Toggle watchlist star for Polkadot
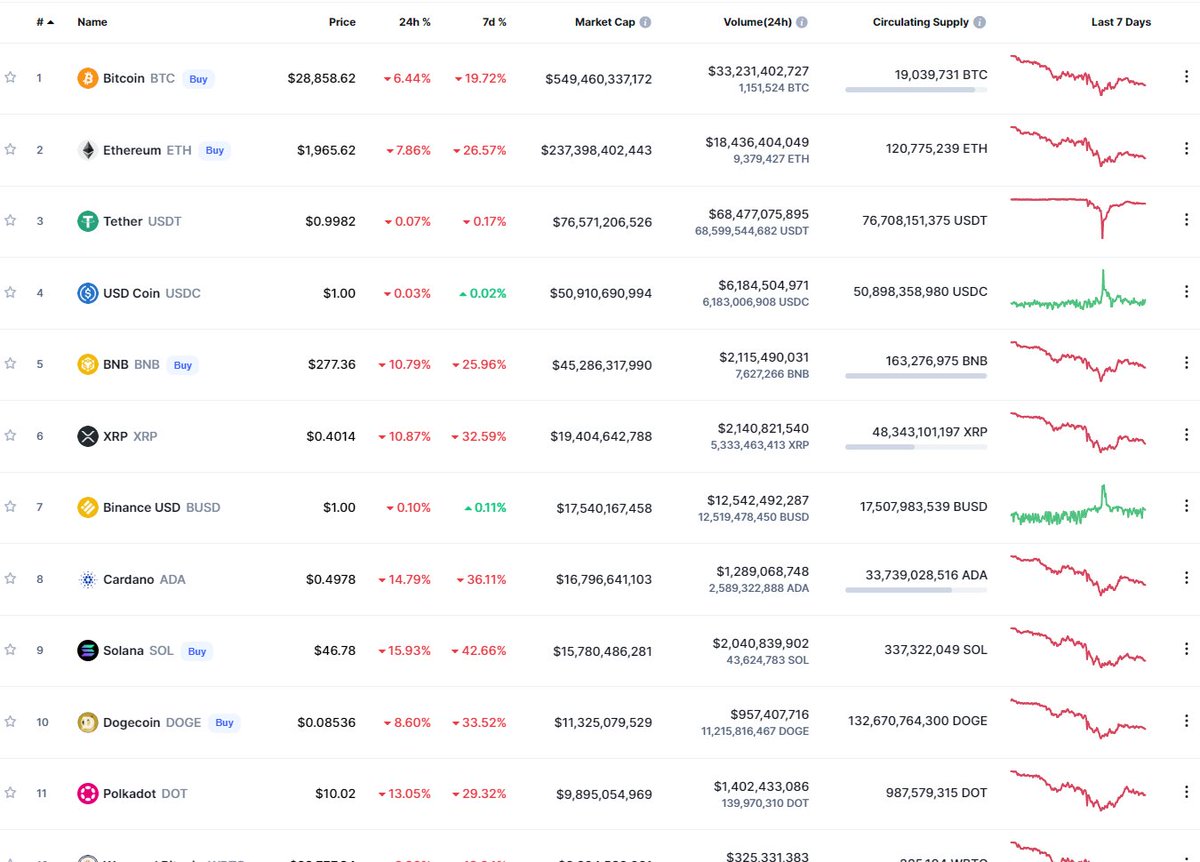1200x862 pixels. [x=10, y=793]
